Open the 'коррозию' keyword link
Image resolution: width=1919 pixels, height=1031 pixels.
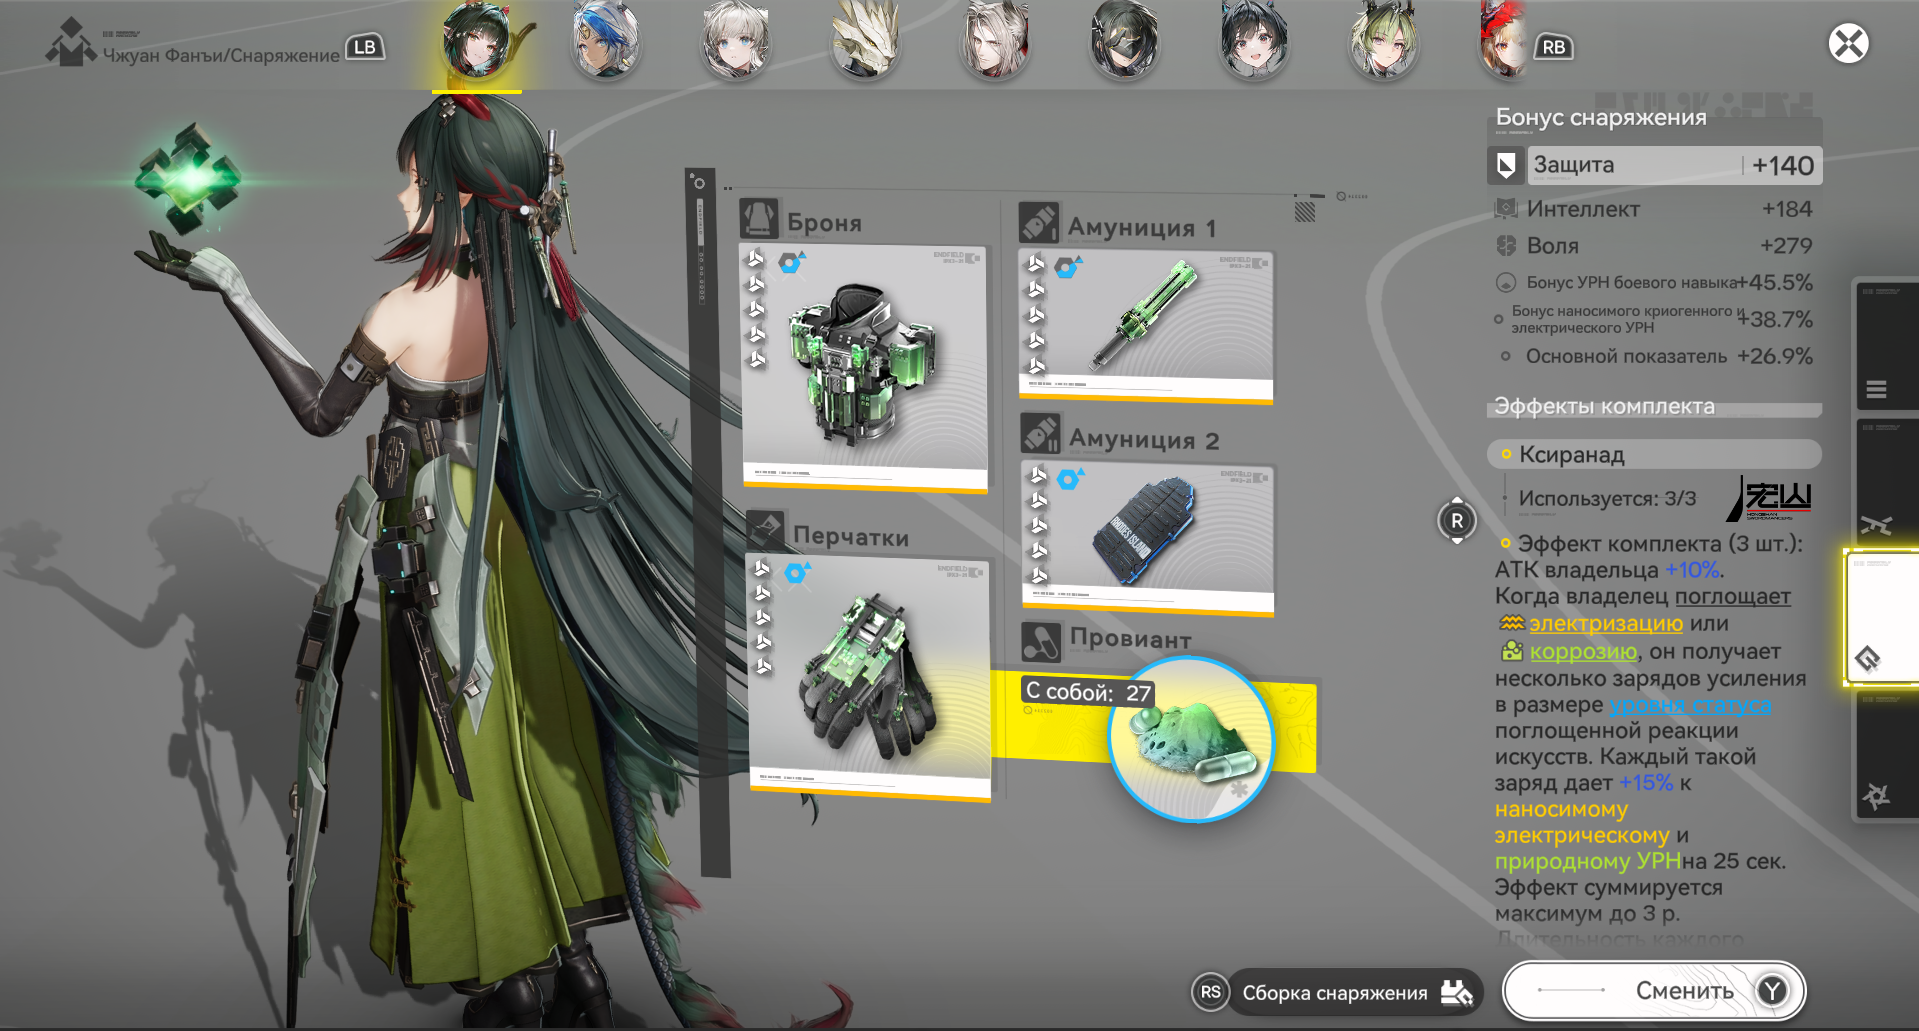1583,651
